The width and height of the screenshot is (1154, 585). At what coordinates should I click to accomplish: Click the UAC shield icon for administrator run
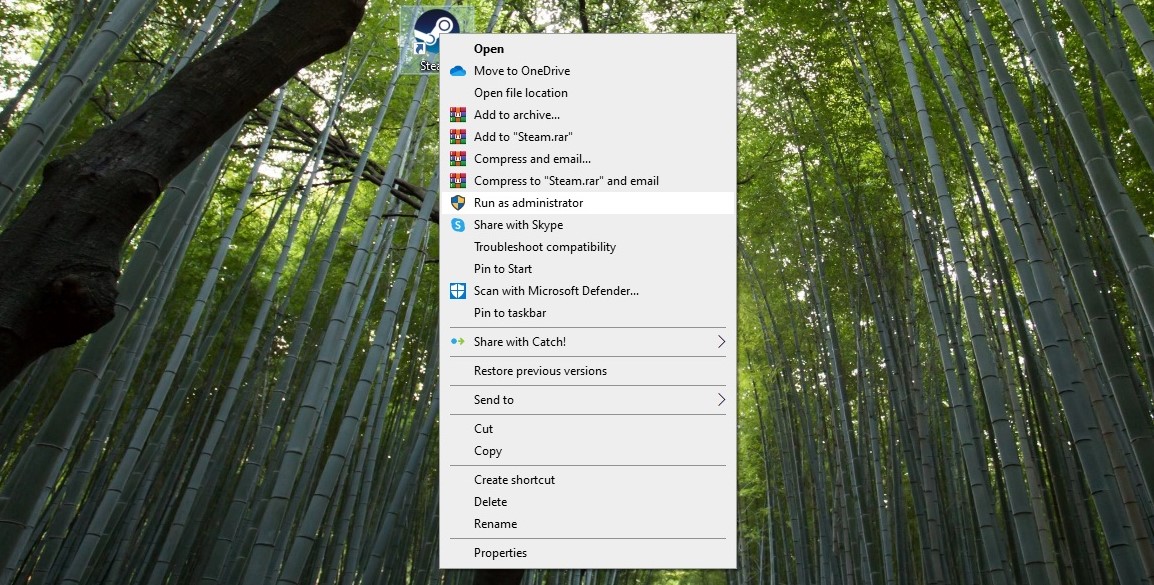click(459, 202)
